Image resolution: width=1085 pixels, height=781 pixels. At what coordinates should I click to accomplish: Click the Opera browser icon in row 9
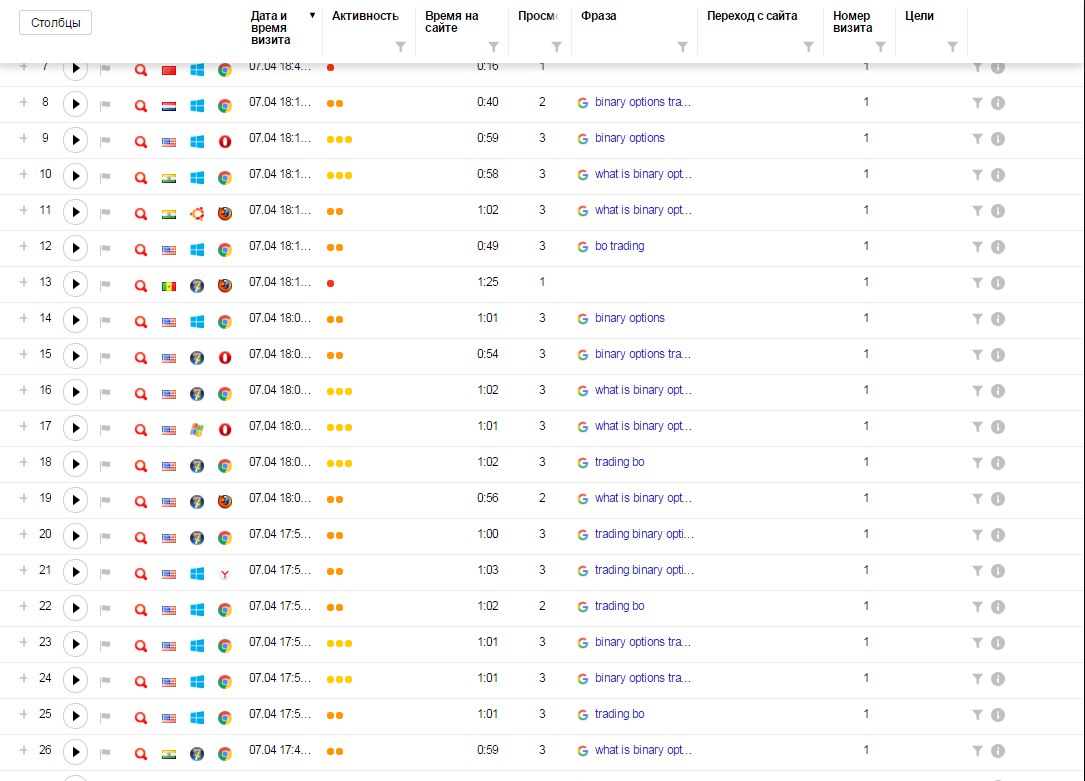[225, 142]
